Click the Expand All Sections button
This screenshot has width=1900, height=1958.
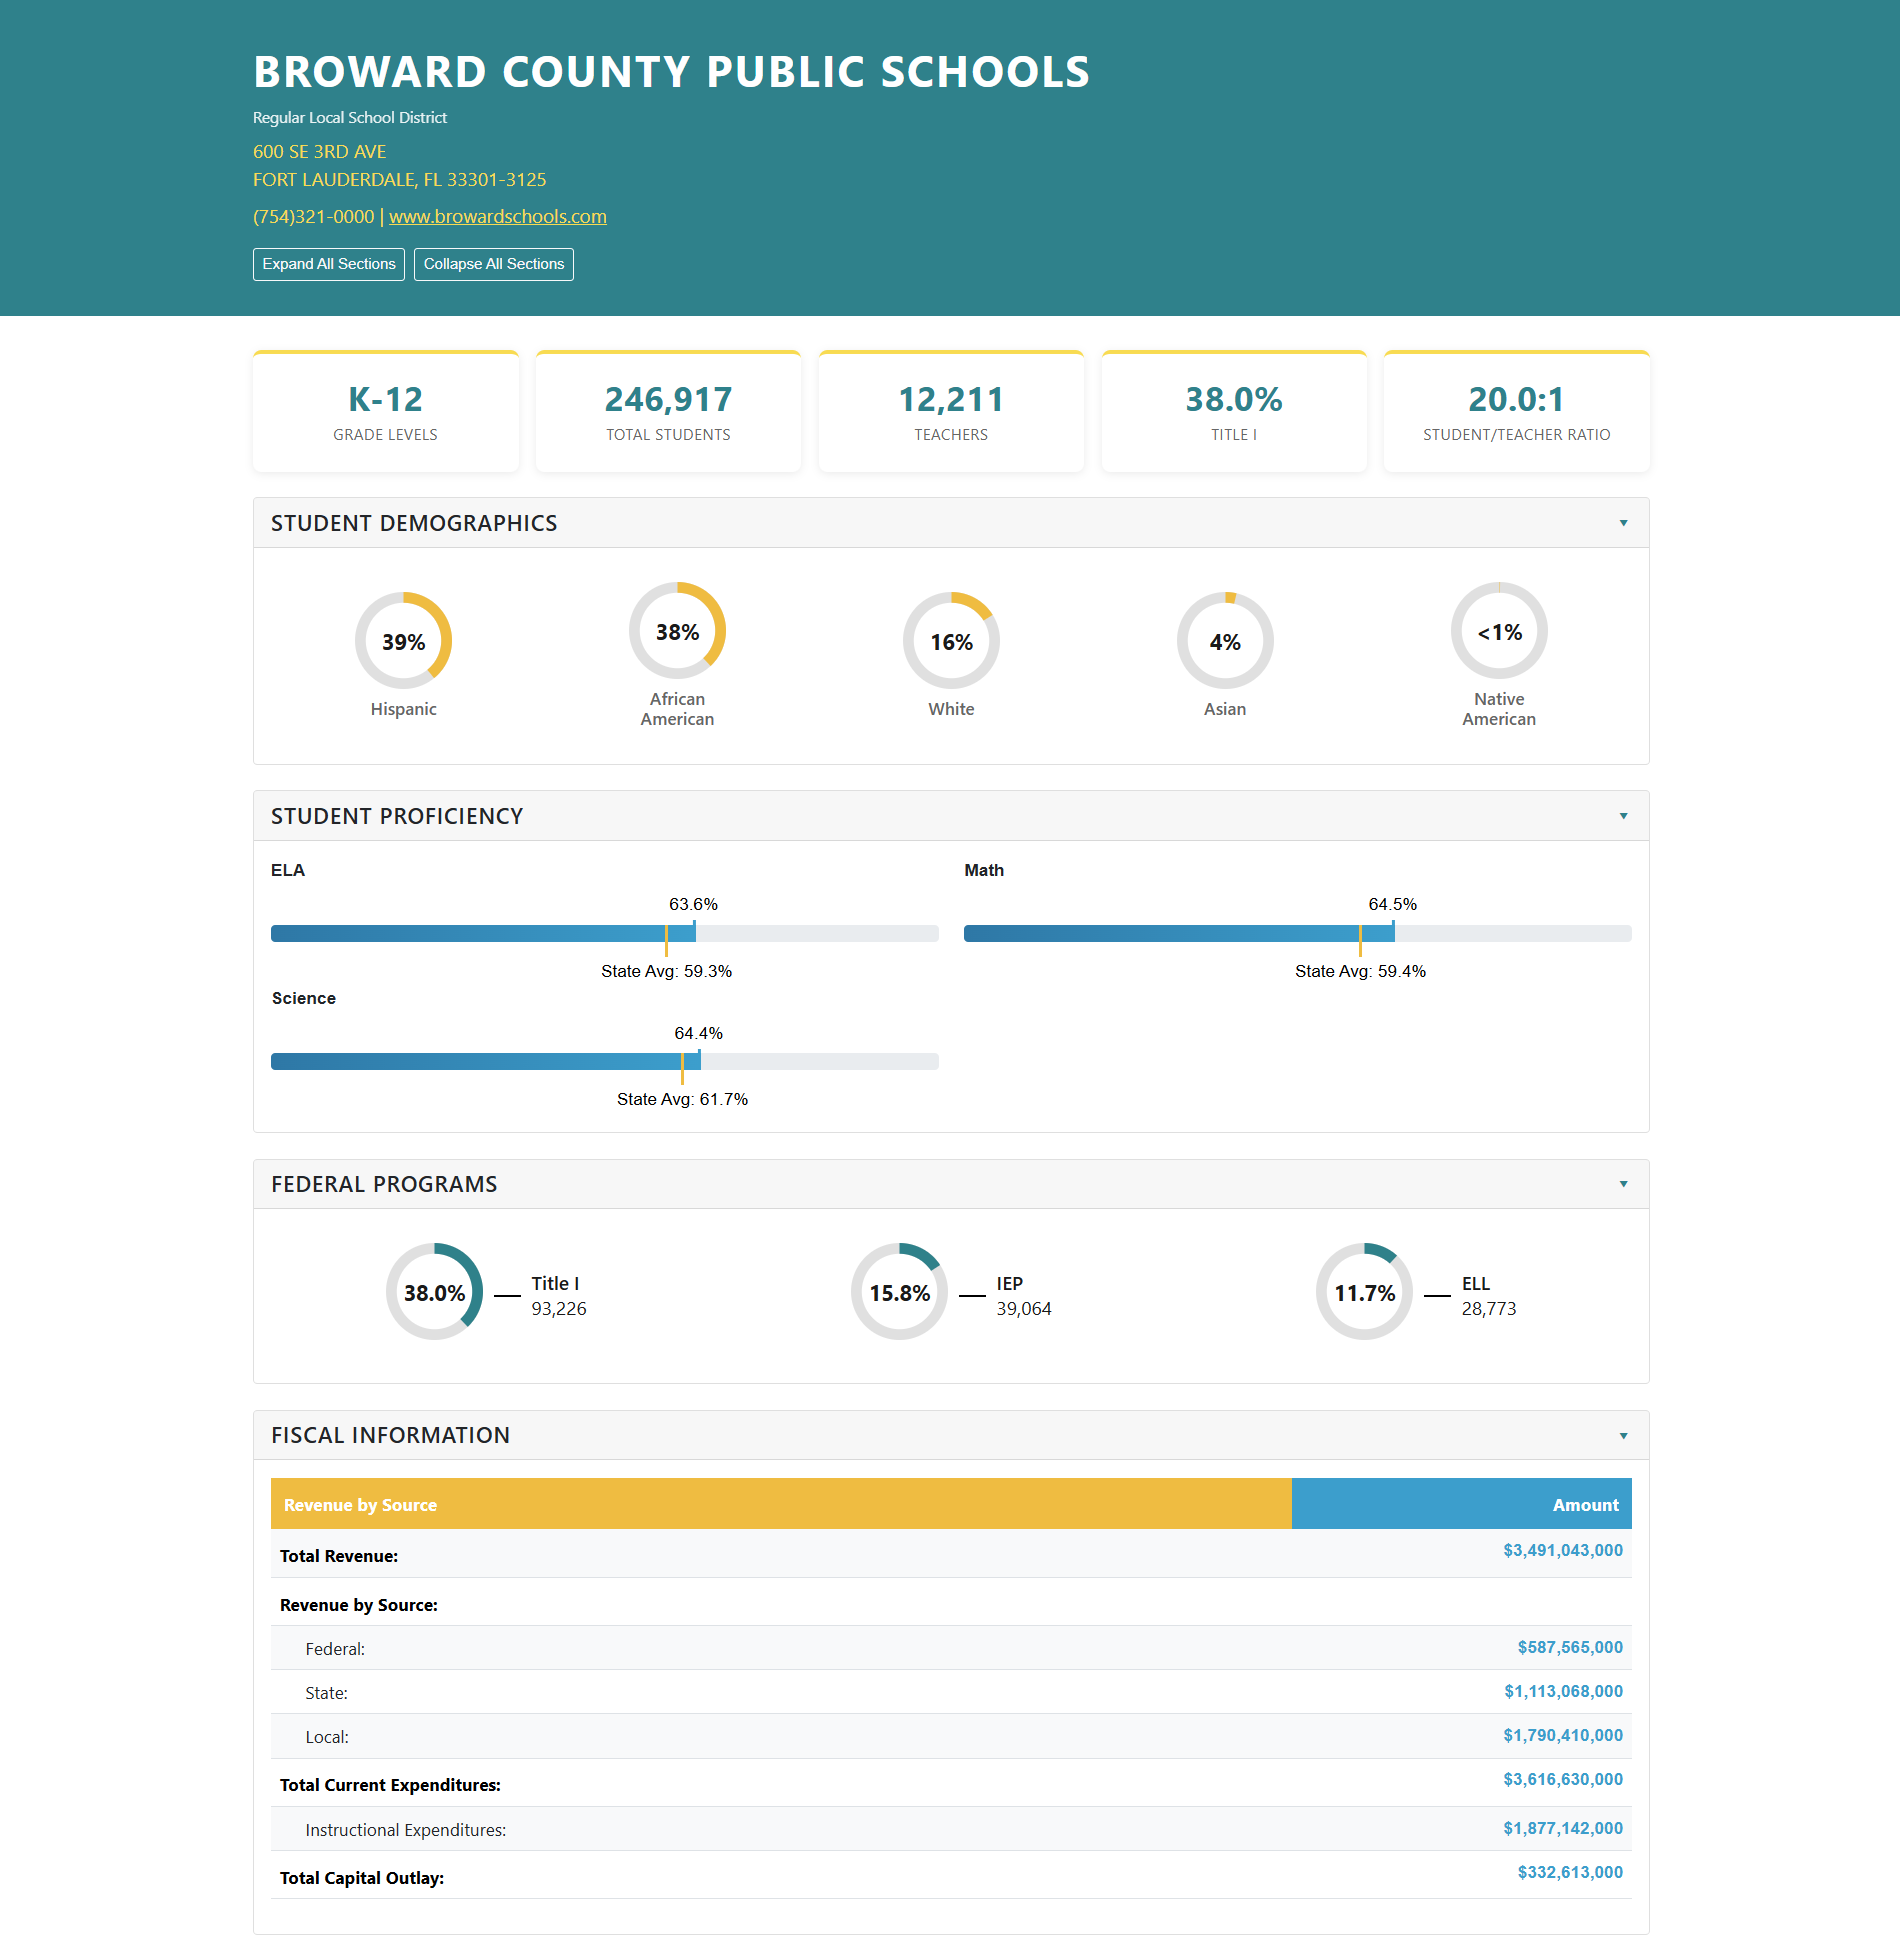[329, 264]
